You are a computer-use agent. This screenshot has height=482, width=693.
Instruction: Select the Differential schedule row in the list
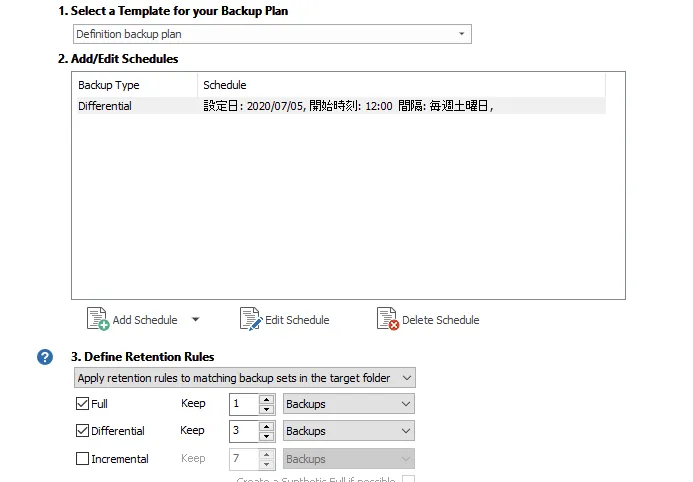click(x=341, y=106)
